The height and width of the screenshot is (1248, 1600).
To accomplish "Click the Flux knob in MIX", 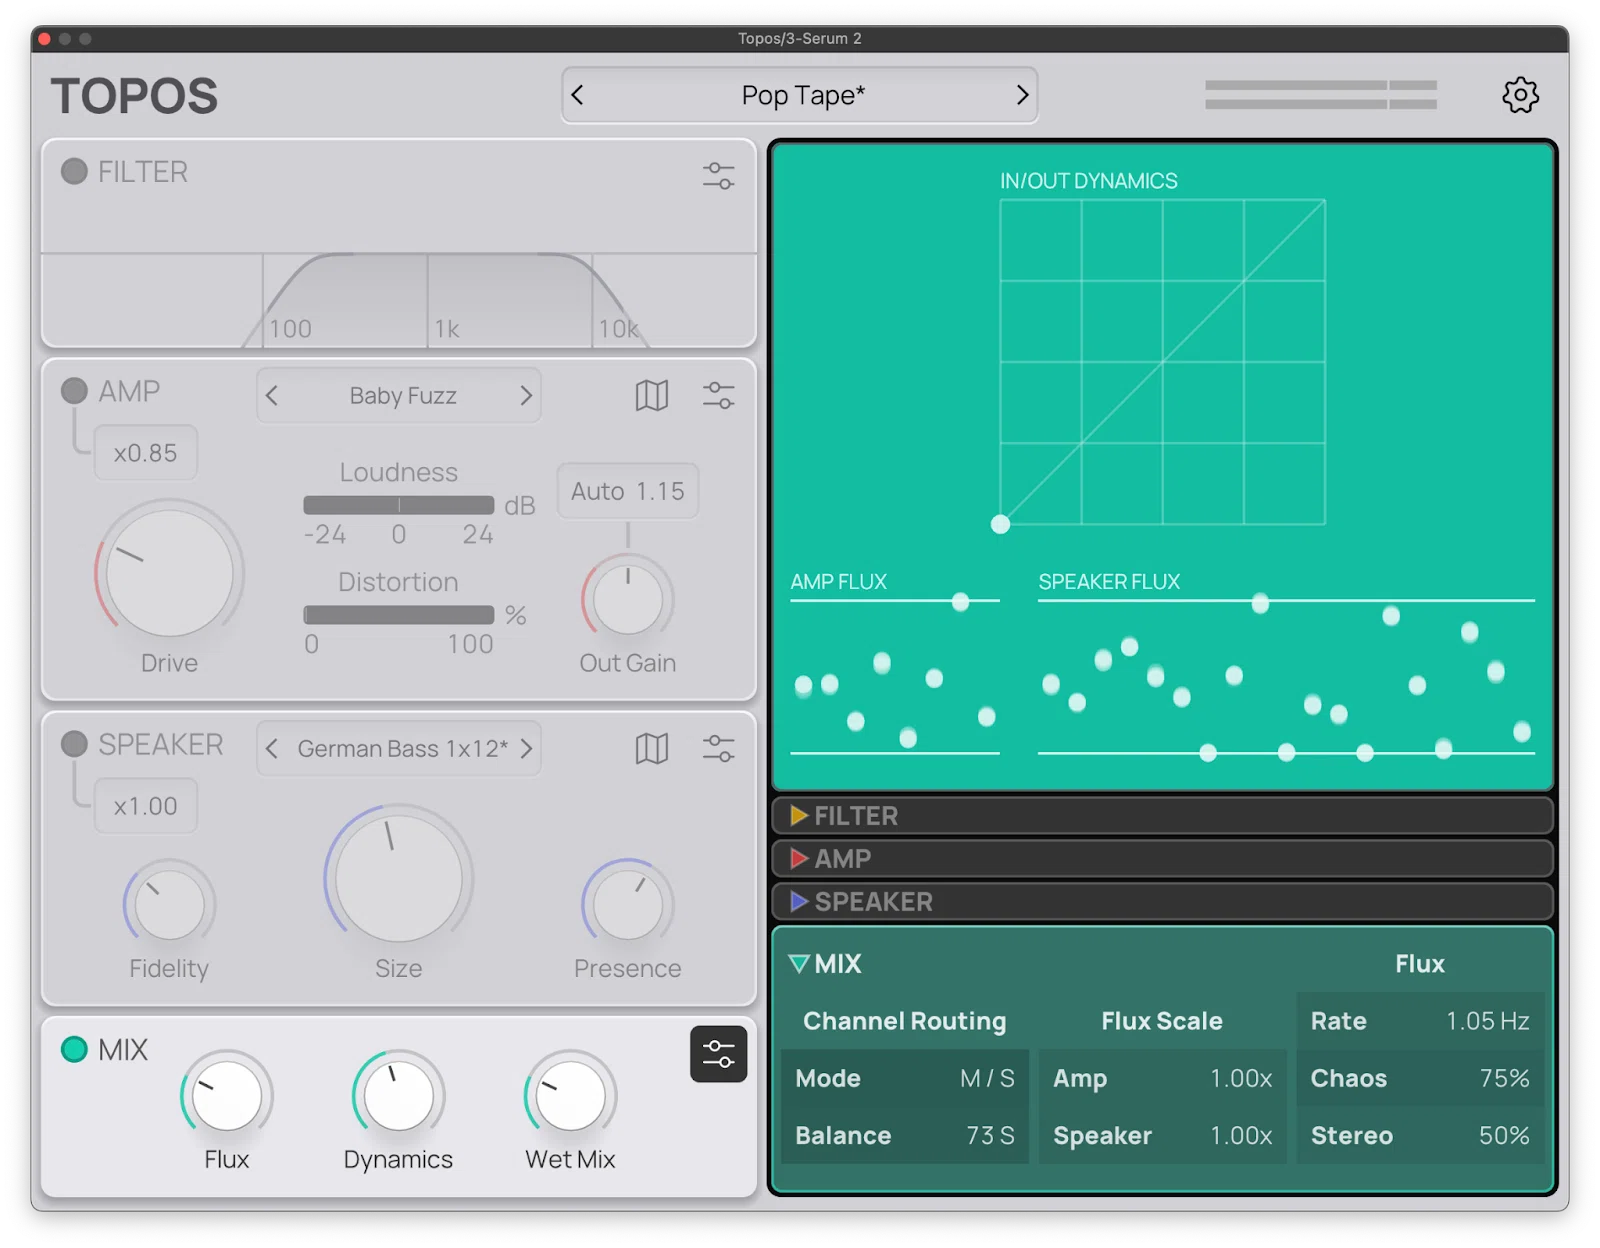I will (227, 1095).
